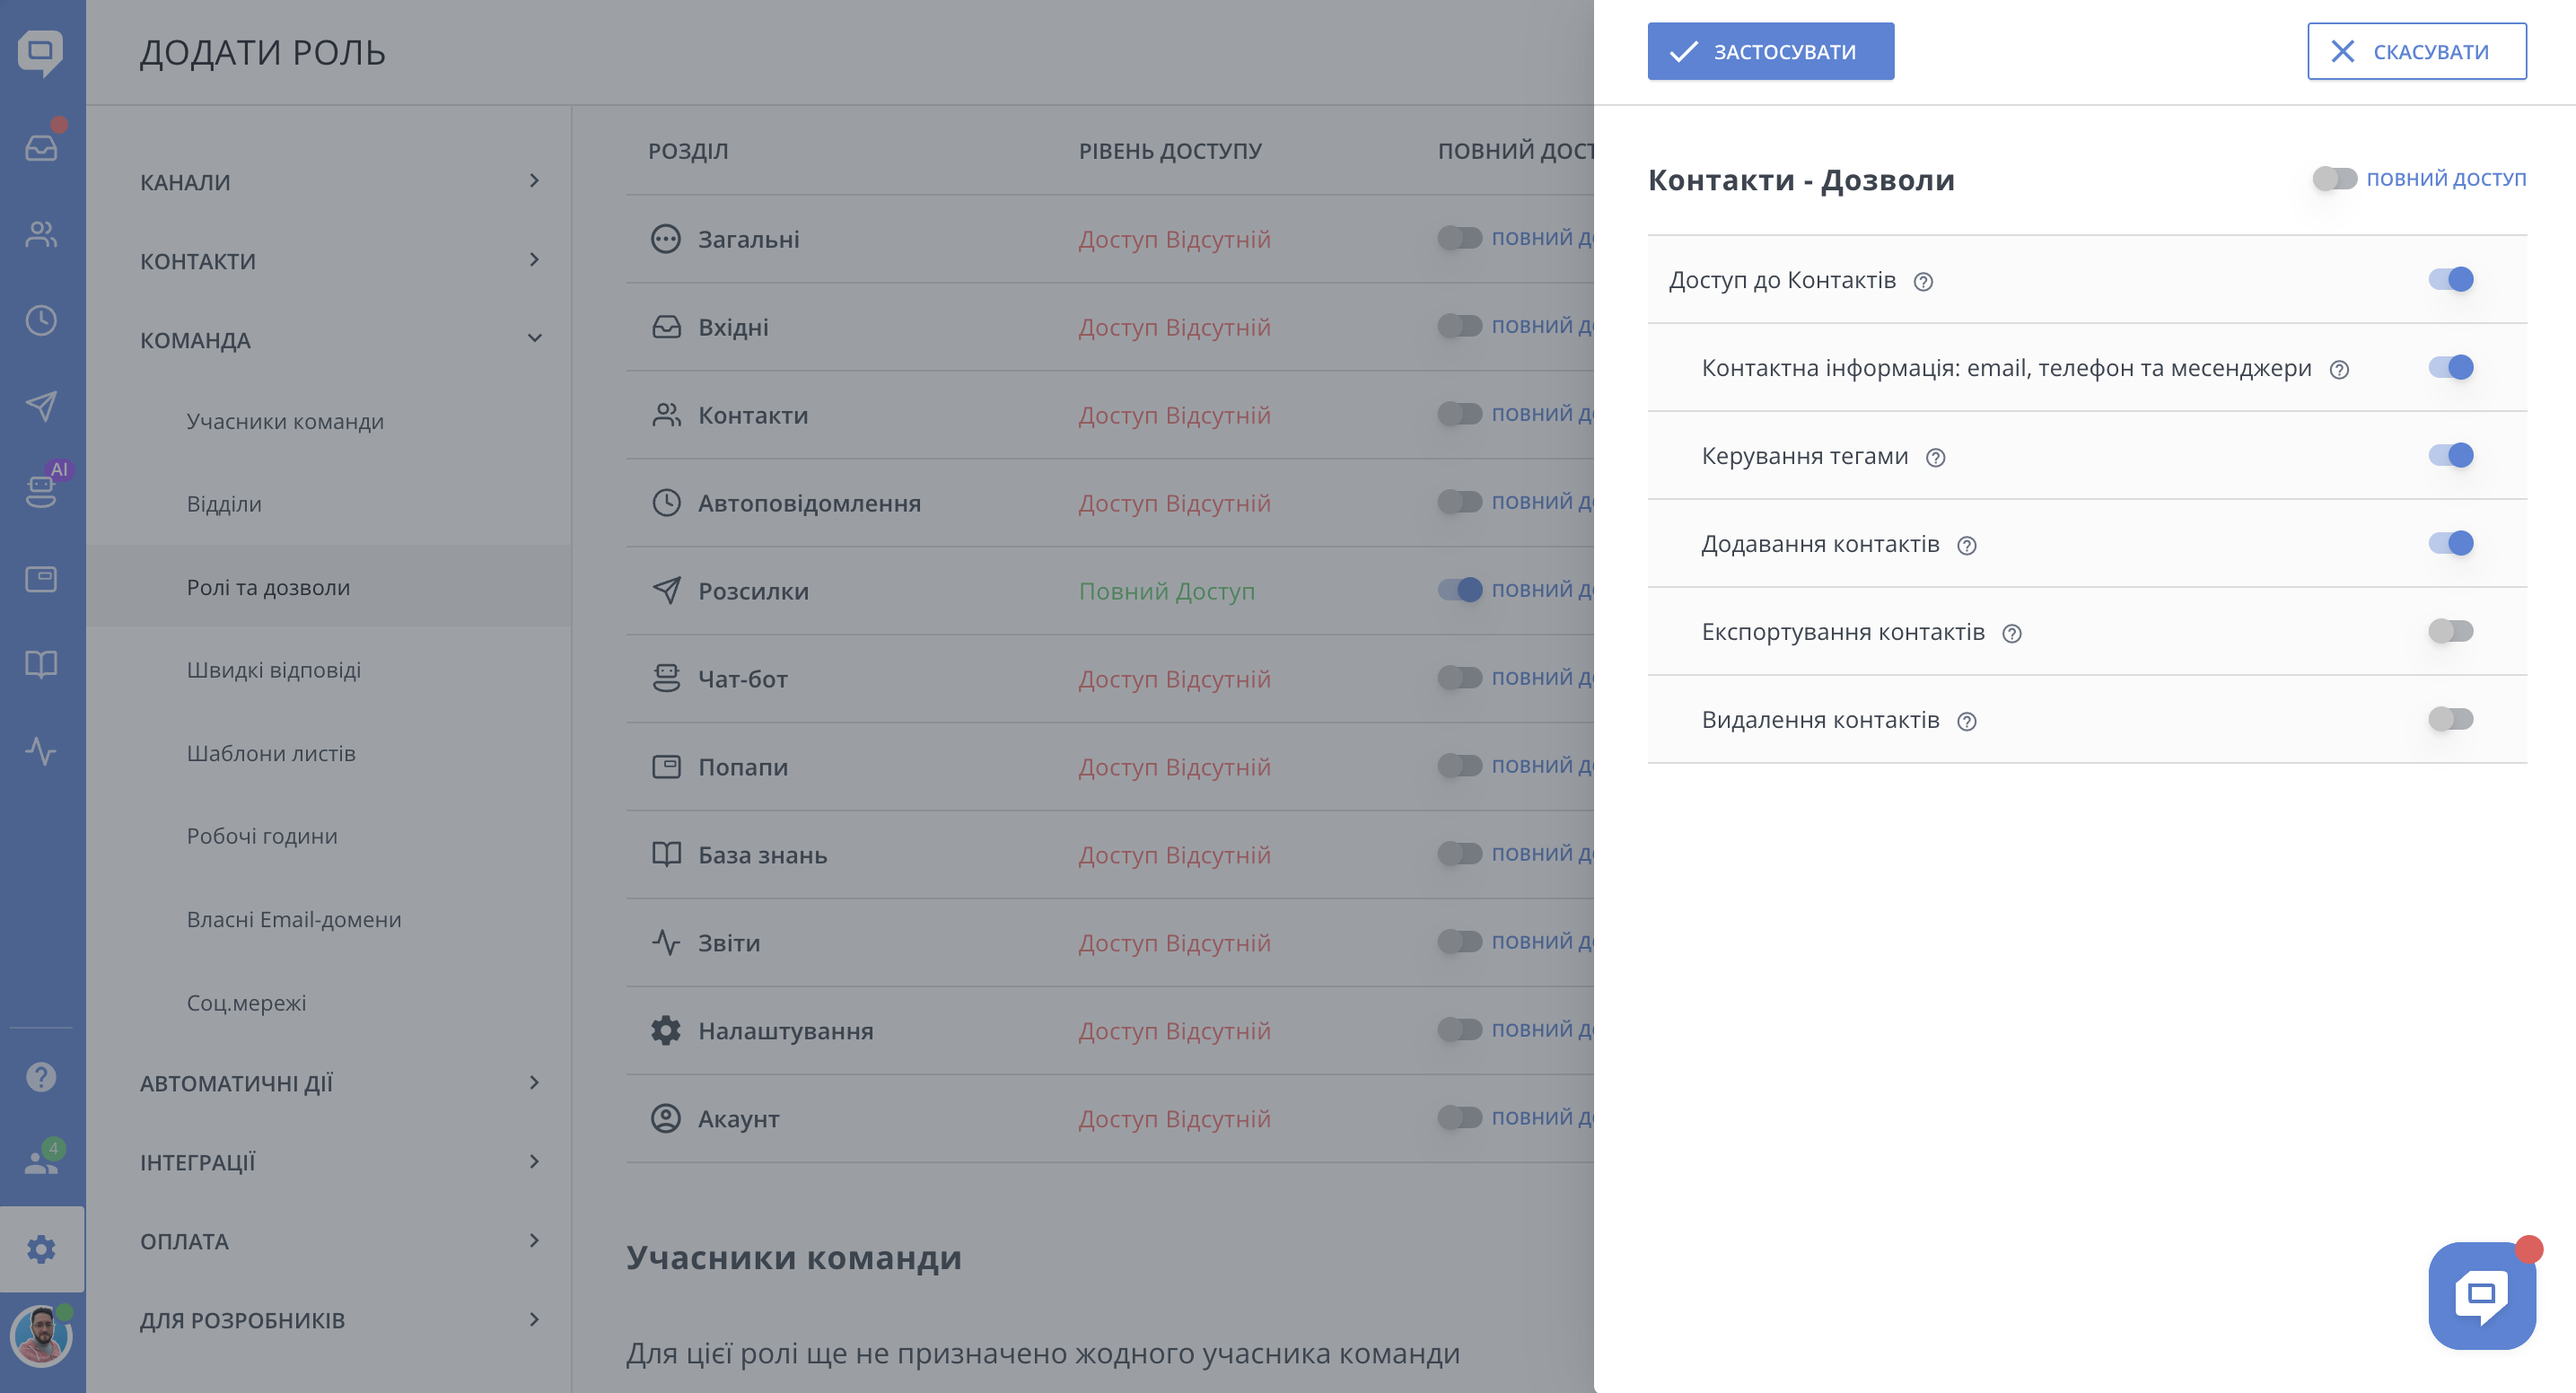Toggle Повний доступ for Контакти permissions
This screenshot has height=1393, width=2576.
2334,179
